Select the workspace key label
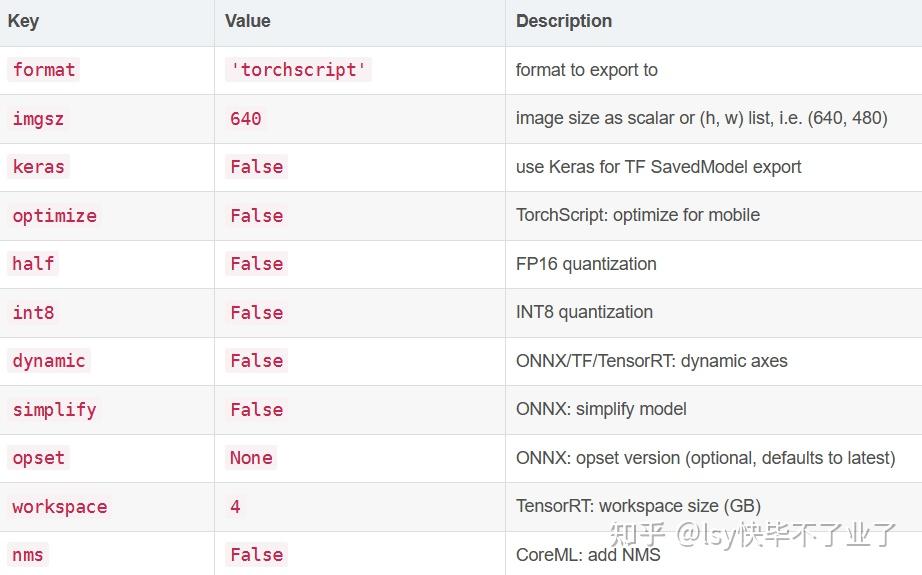 click(59, 507)
